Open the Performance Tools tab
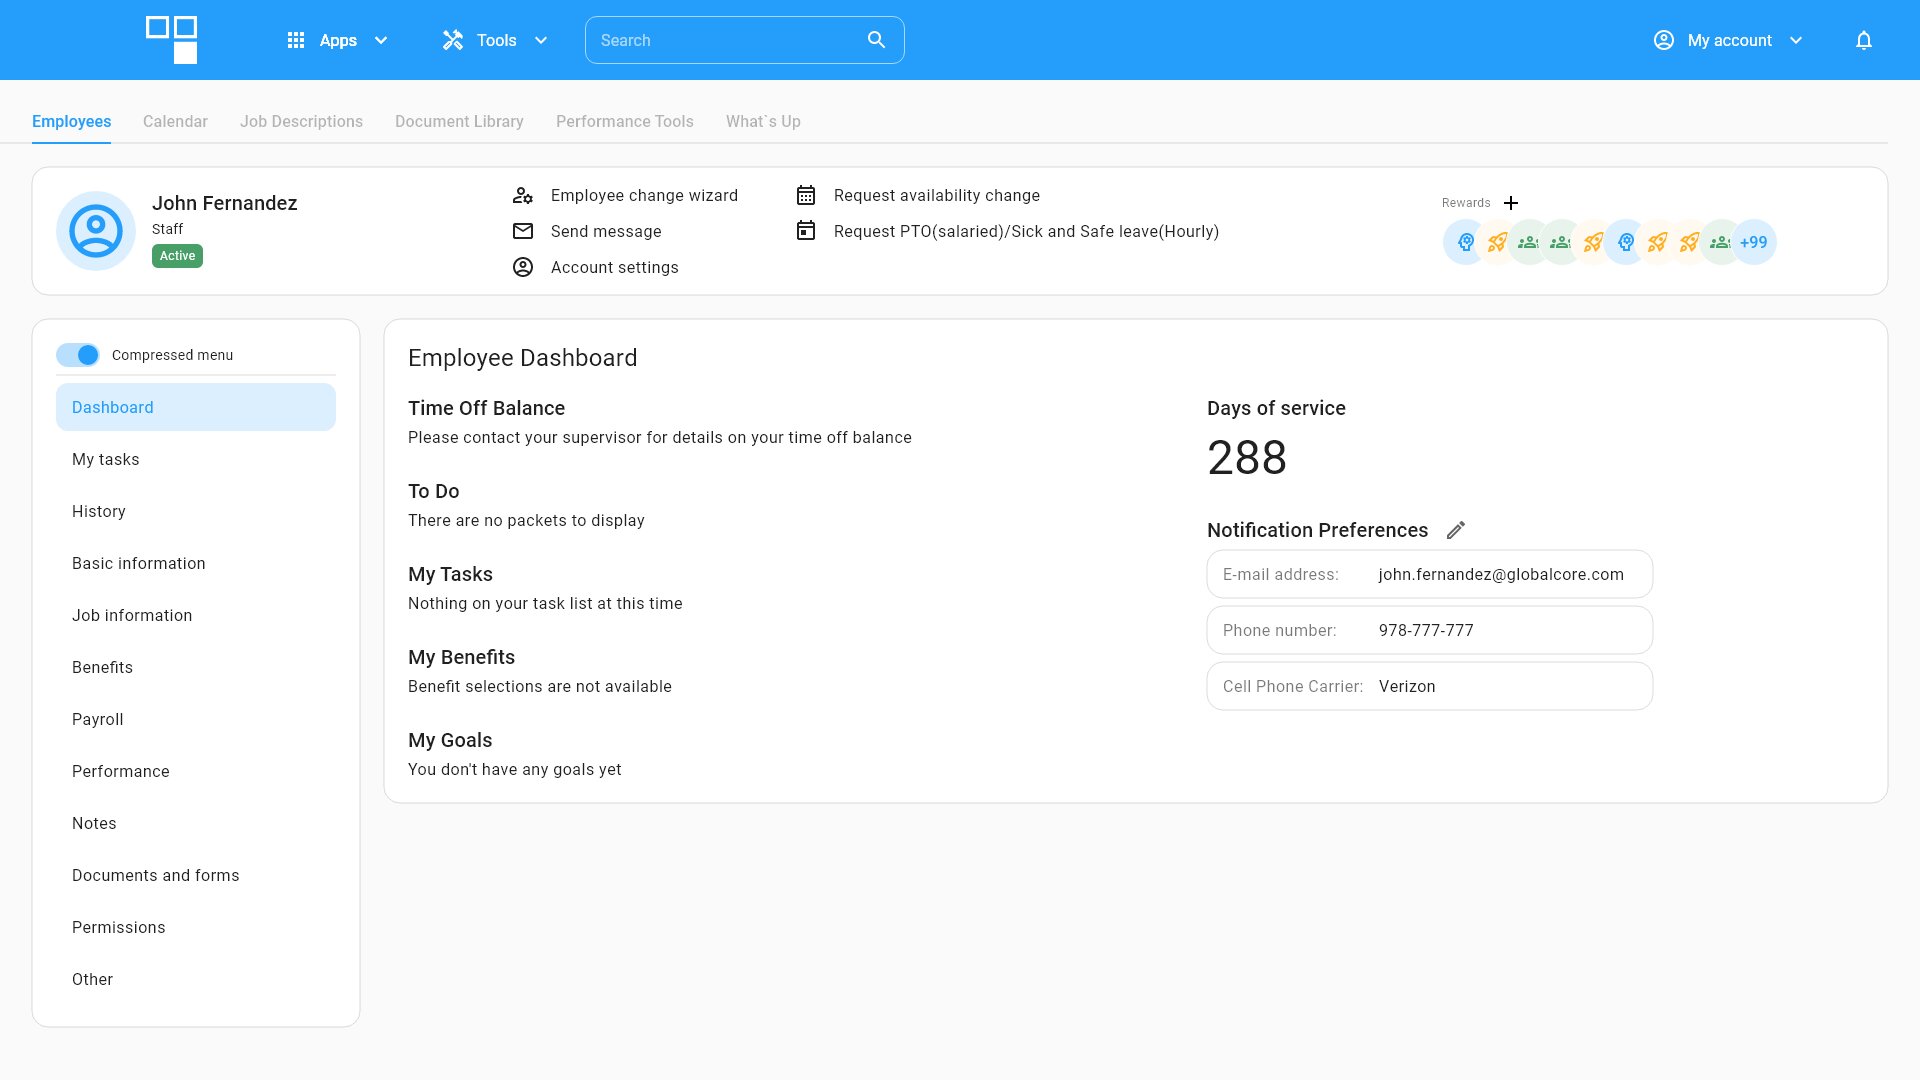Viewport: 1920px width, 1080px height. tap(624, 121)
